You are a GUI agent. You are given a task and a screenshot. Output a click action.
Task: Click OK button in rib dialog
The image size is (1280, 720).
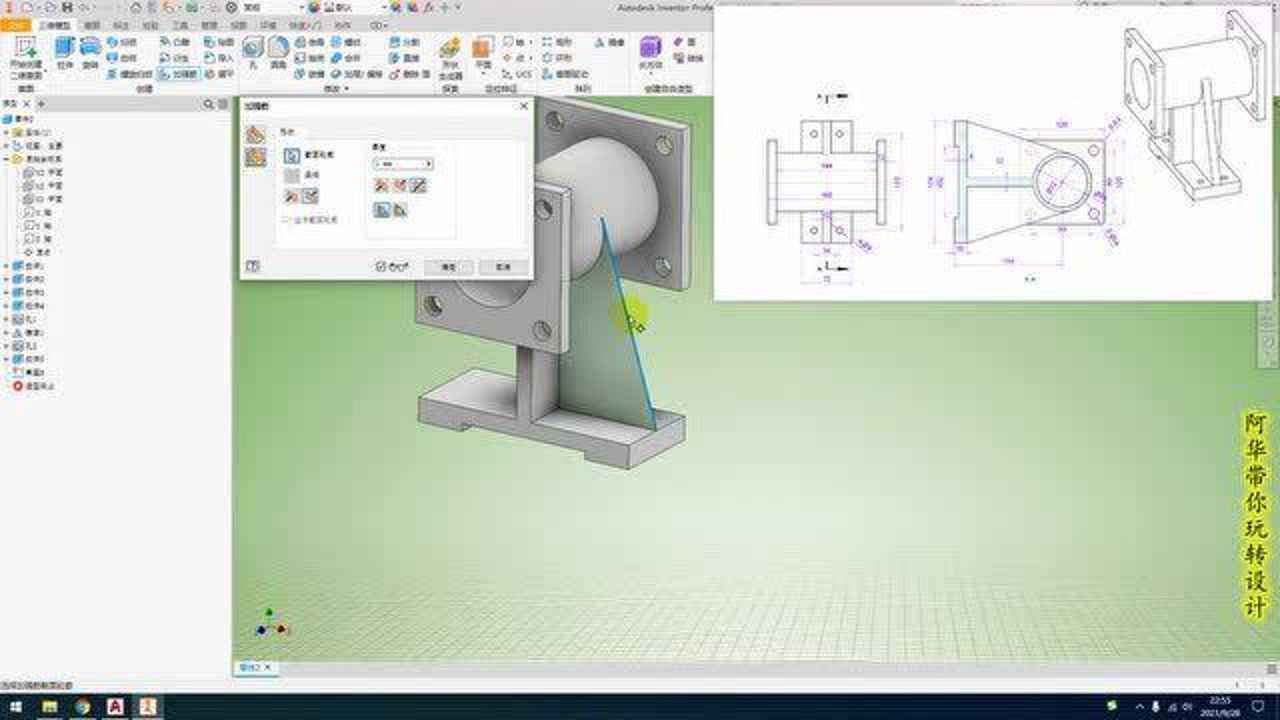(x=448, y=267)
